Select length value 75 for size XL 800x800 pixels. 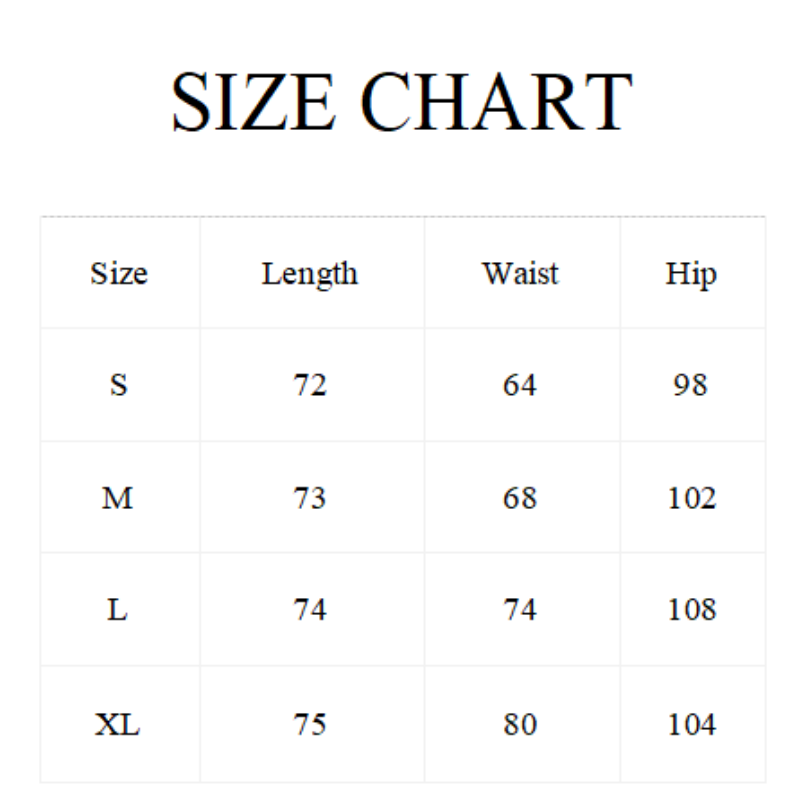pos(310,724)
